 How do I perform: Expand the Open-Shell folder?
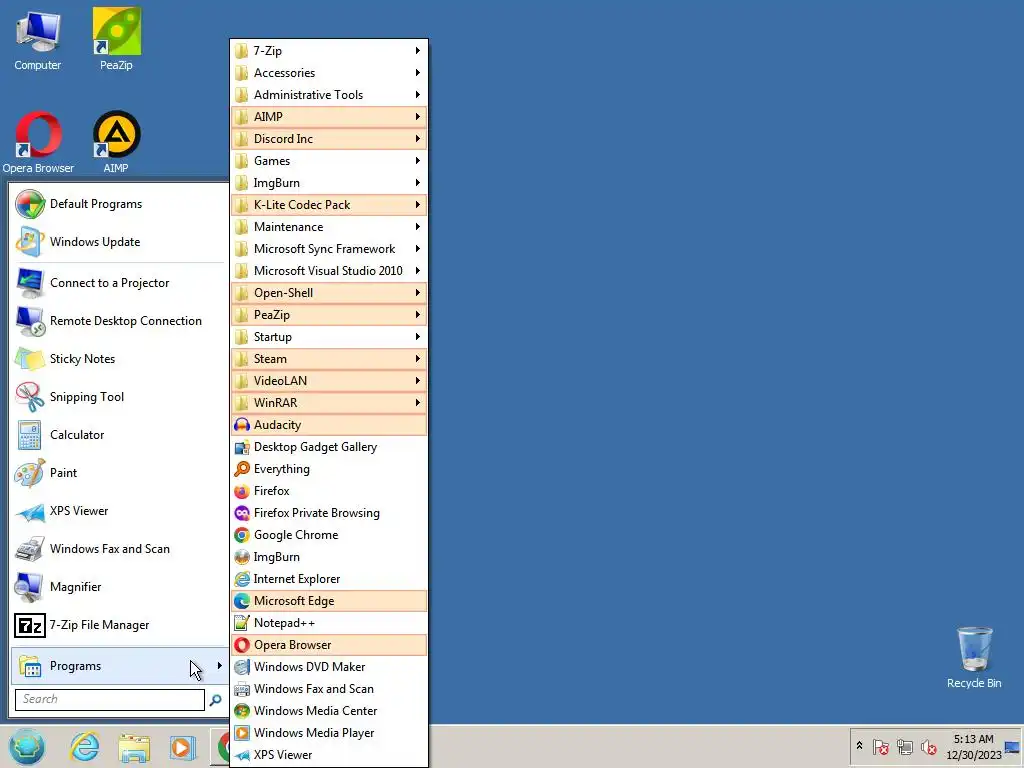coord(329,293)
